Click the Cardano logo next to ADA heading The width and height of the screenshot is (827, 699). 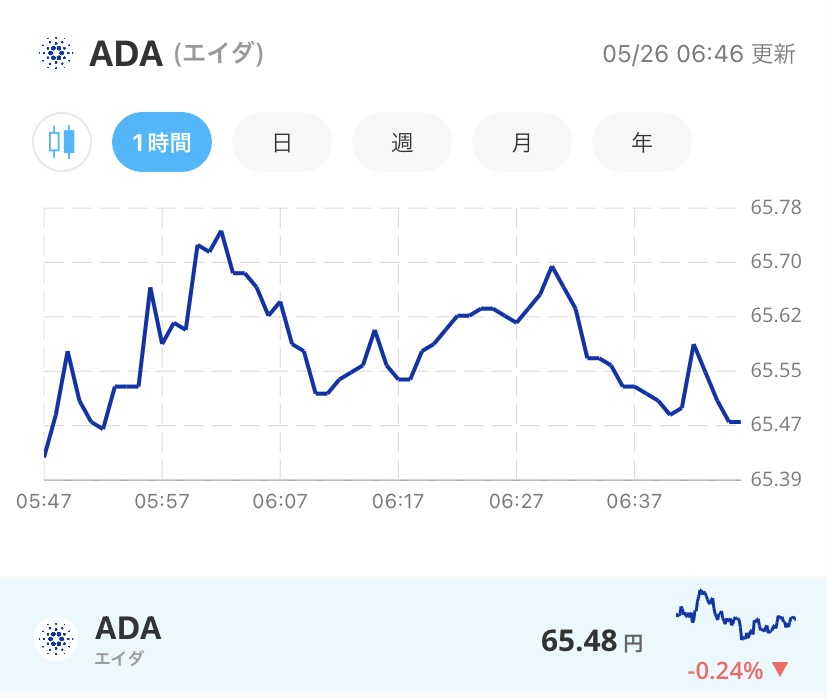tap(55, 54)
